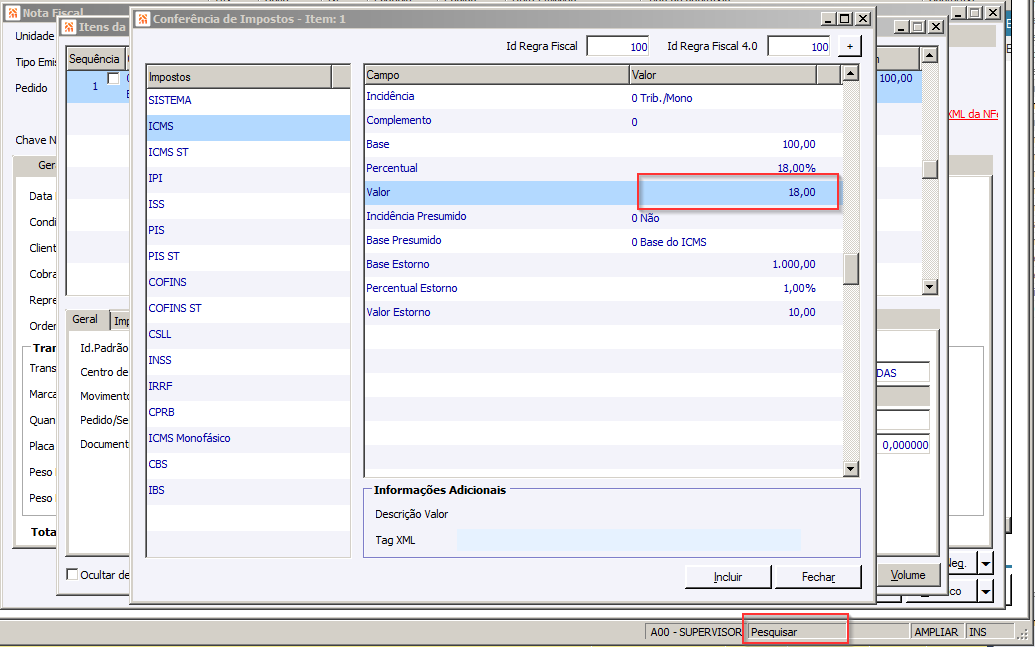Open the XML da NF link
The image size is (1035, 647).
(x=972, y=114)
